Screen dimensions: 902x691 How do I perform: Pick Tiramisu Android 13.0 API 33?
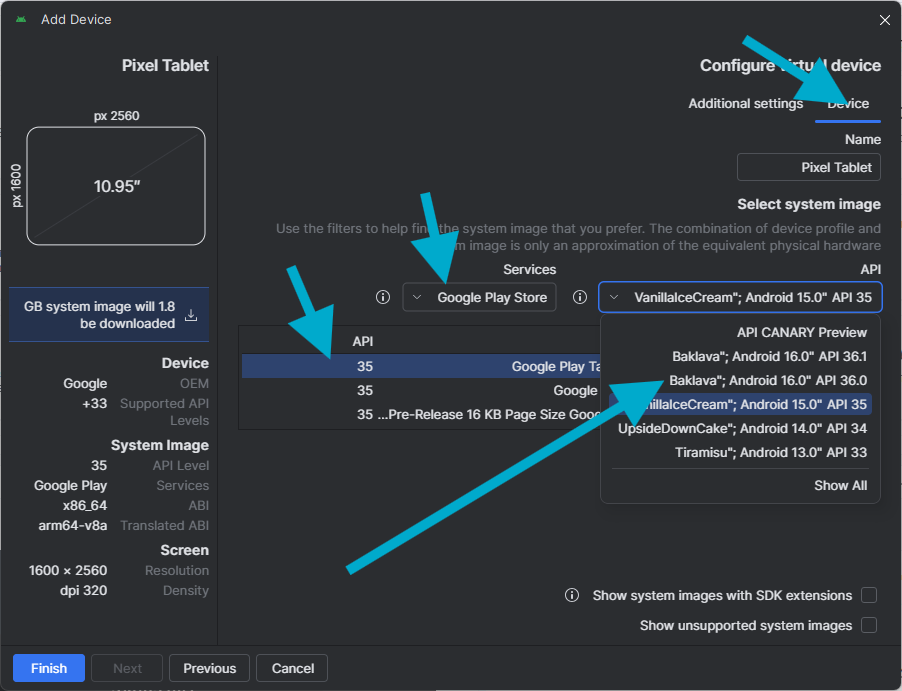[x=770, y=452]
